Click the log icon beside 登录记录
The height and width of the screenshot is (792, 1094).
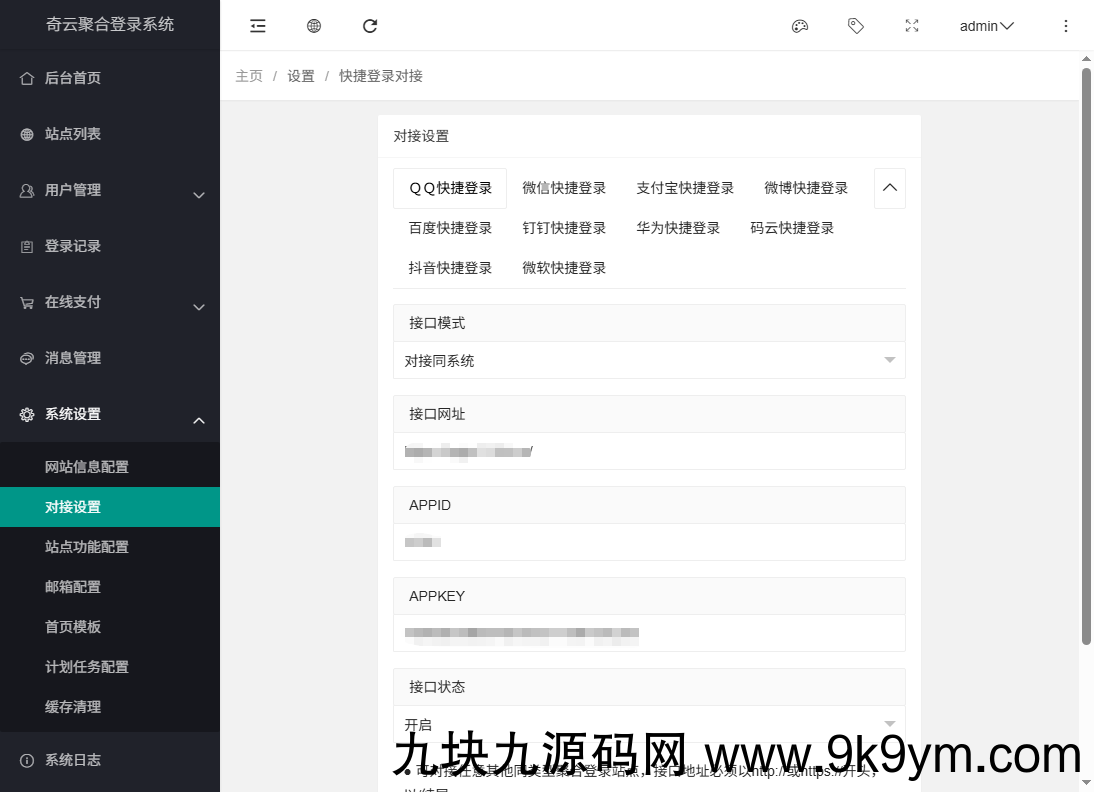tap(27, 246)
